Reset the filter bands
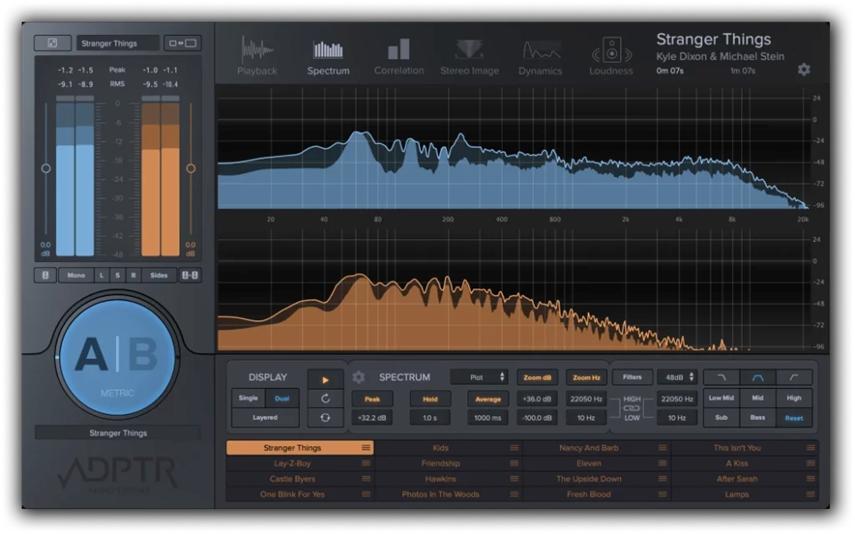This screenshot has height=534, width=855. (x=794, y=418)
